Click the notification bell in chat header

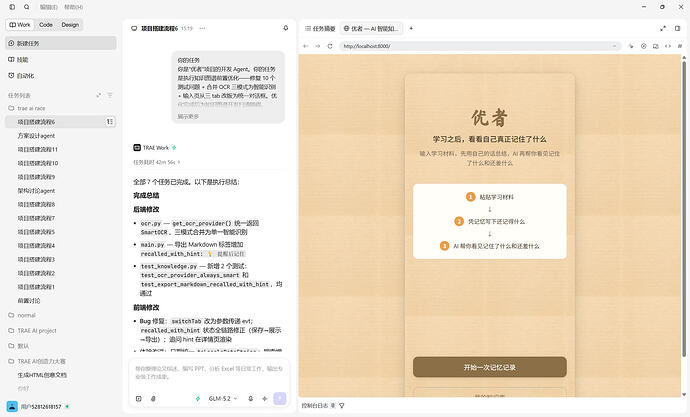pyautogui.click(x=286, y=28)
